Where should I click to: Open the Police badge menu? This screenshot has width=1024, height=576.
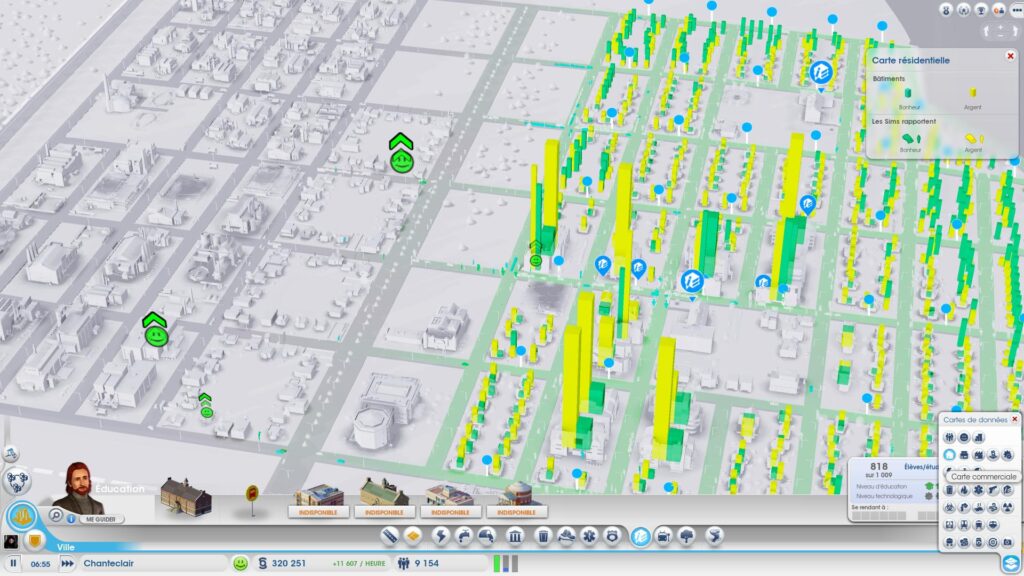point(612,536)
